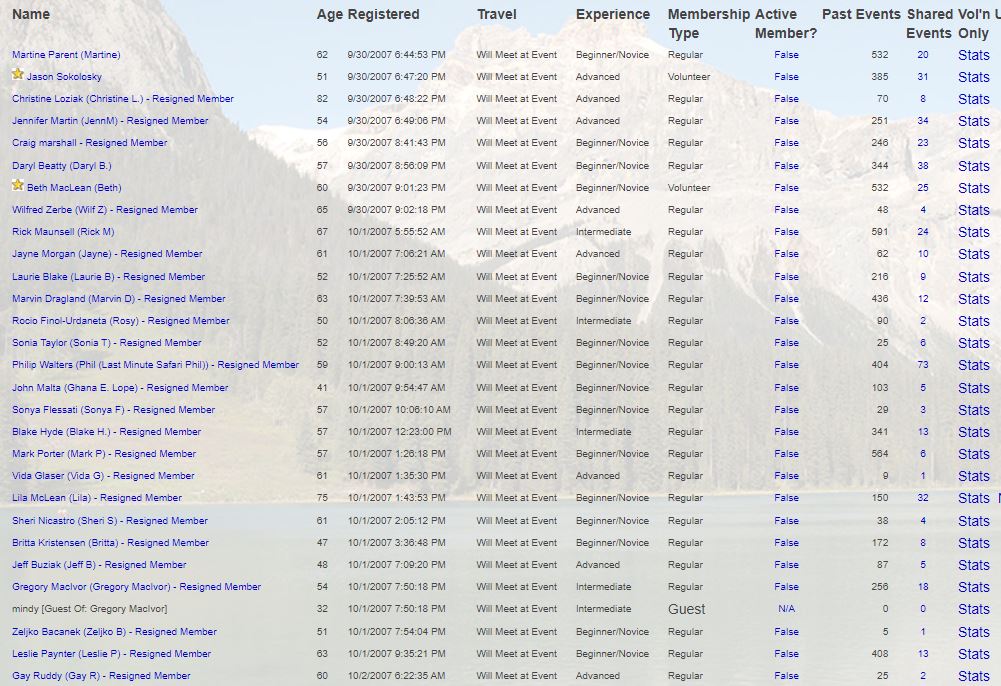Viewport: 1001px width, 686px height.
Task: Click Stats for Gay Ruddy's row
Action: pos(973,676)
